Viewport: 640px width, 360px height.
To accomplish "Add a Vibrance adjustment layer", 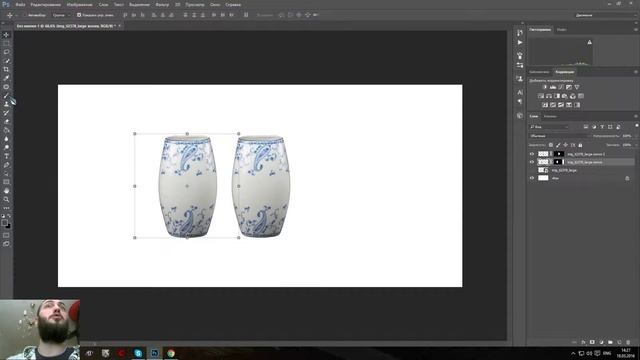I will point(577,87).
